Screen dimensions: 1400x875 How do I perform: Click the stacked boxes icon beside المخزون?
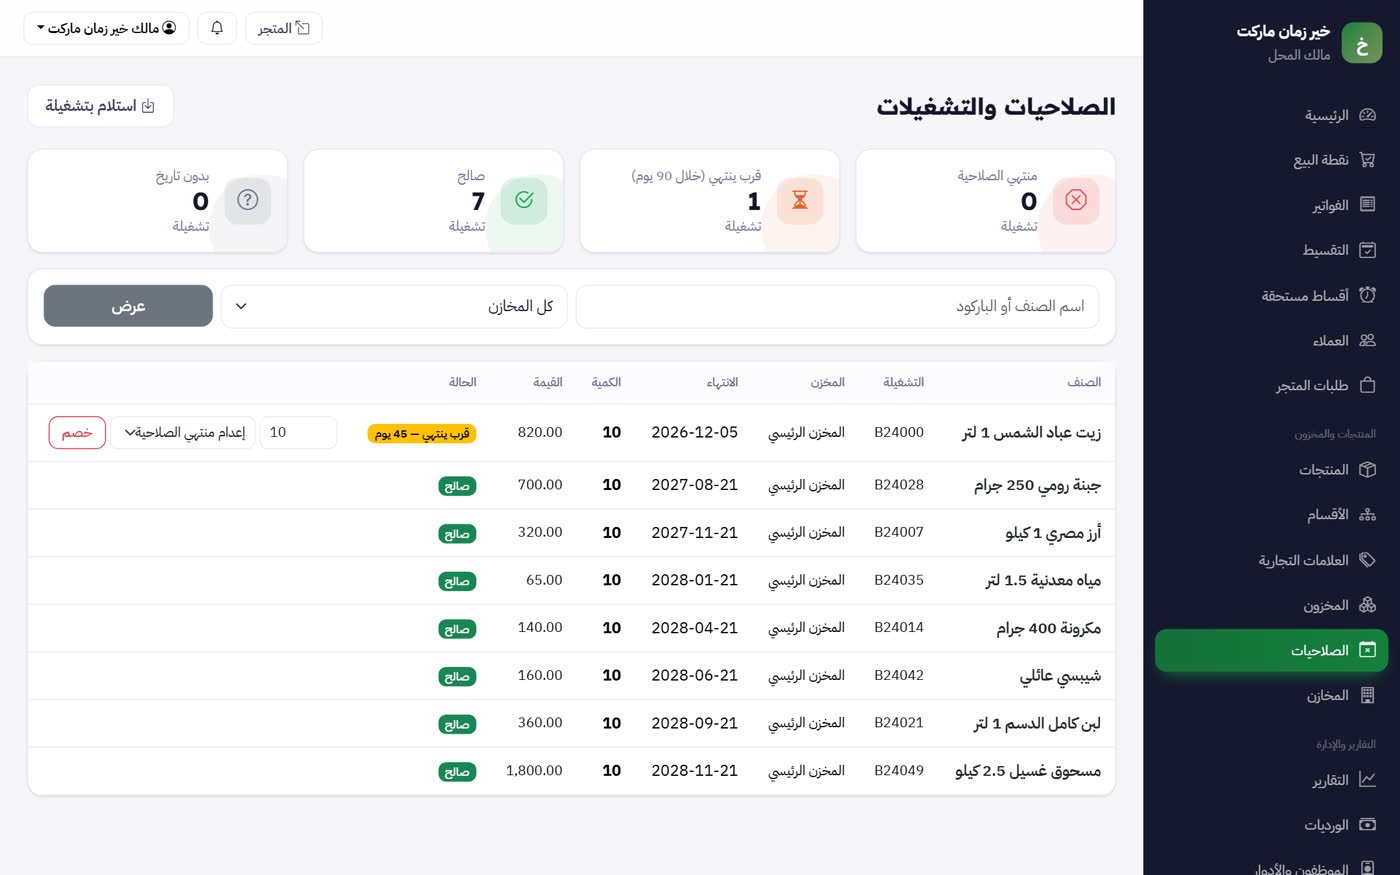(x=1367, y=605)
